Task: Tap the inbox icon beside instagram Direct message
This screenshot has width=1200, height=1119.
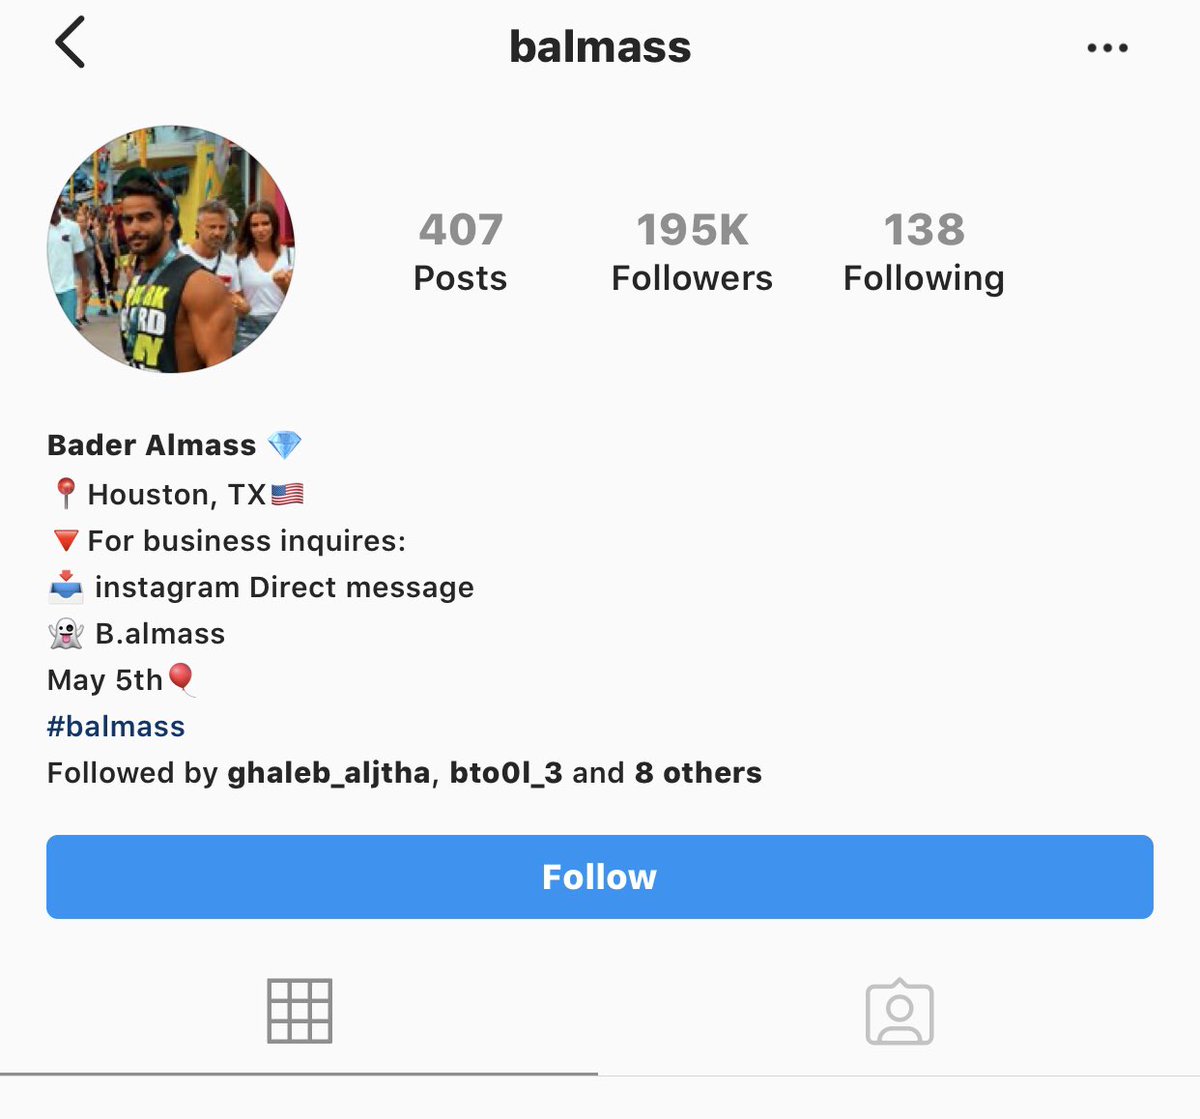Action: coord(66,587)
